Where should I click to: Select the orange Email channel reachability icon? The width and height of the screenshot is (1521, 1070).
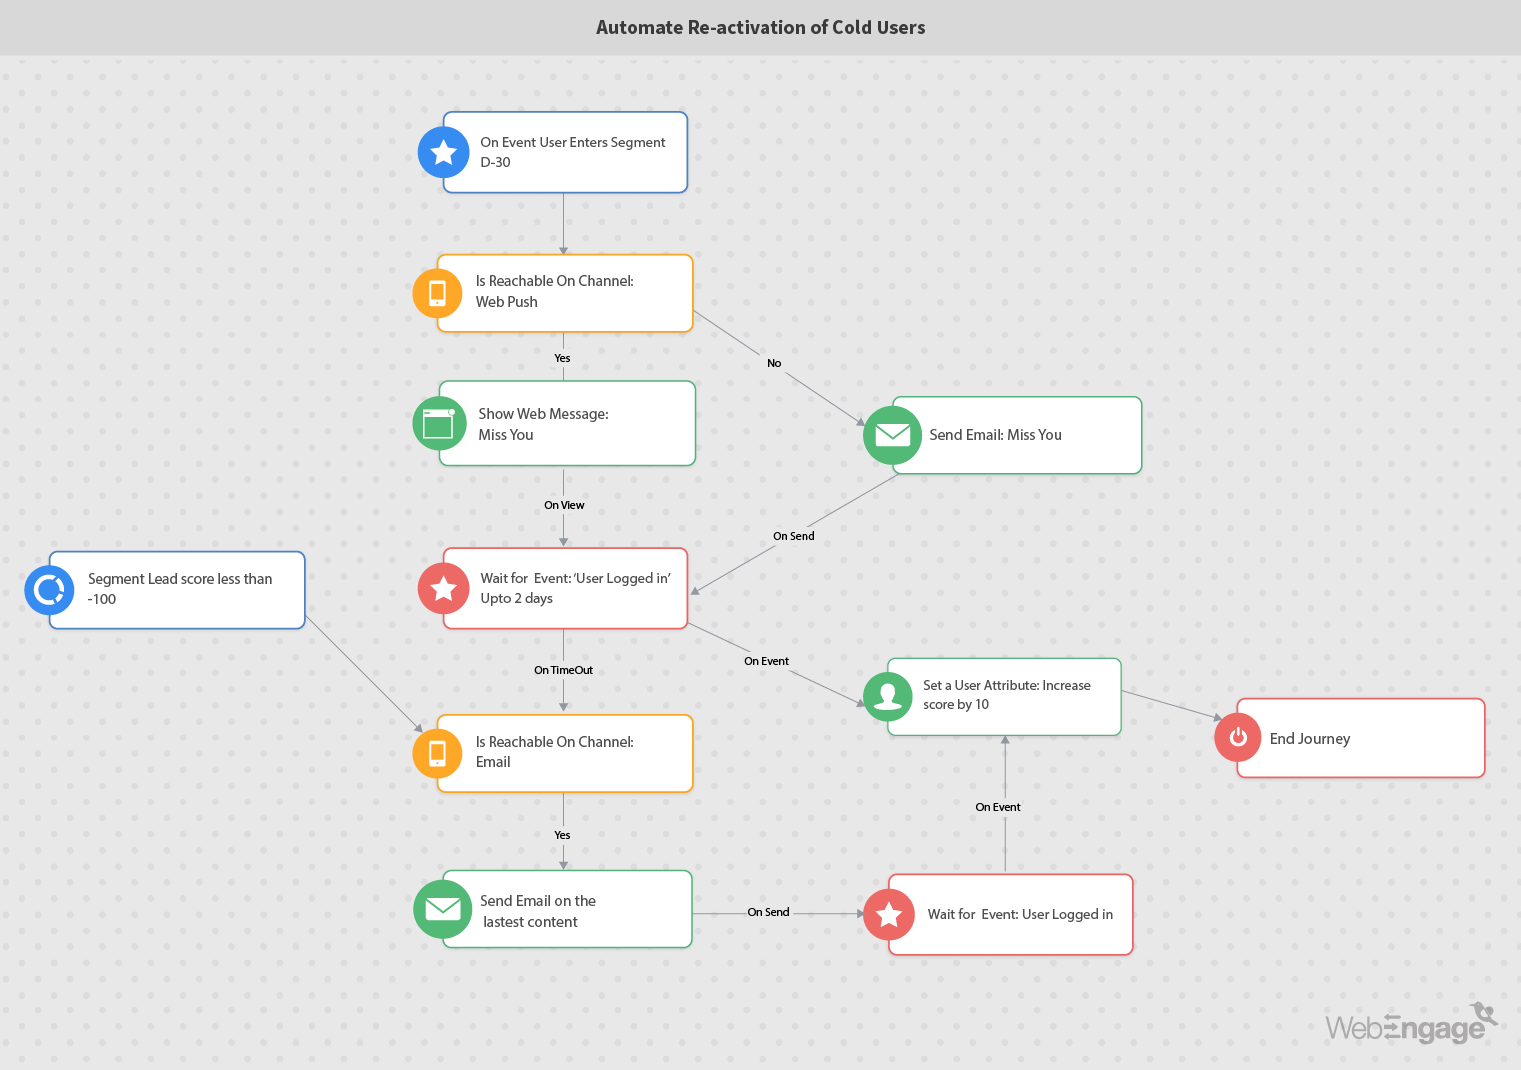437,753
